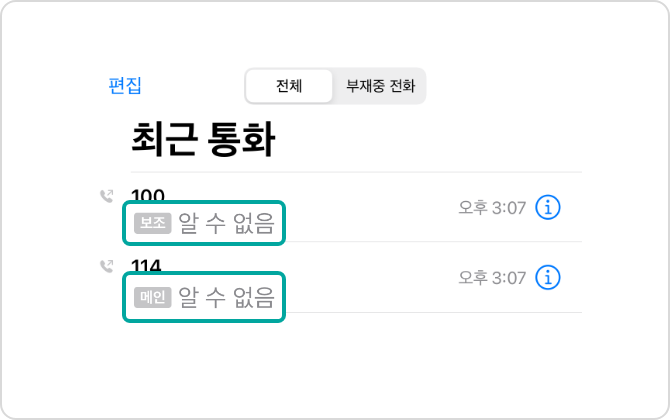Click 알 수 없음 next to 메인

tap(226, 296)
